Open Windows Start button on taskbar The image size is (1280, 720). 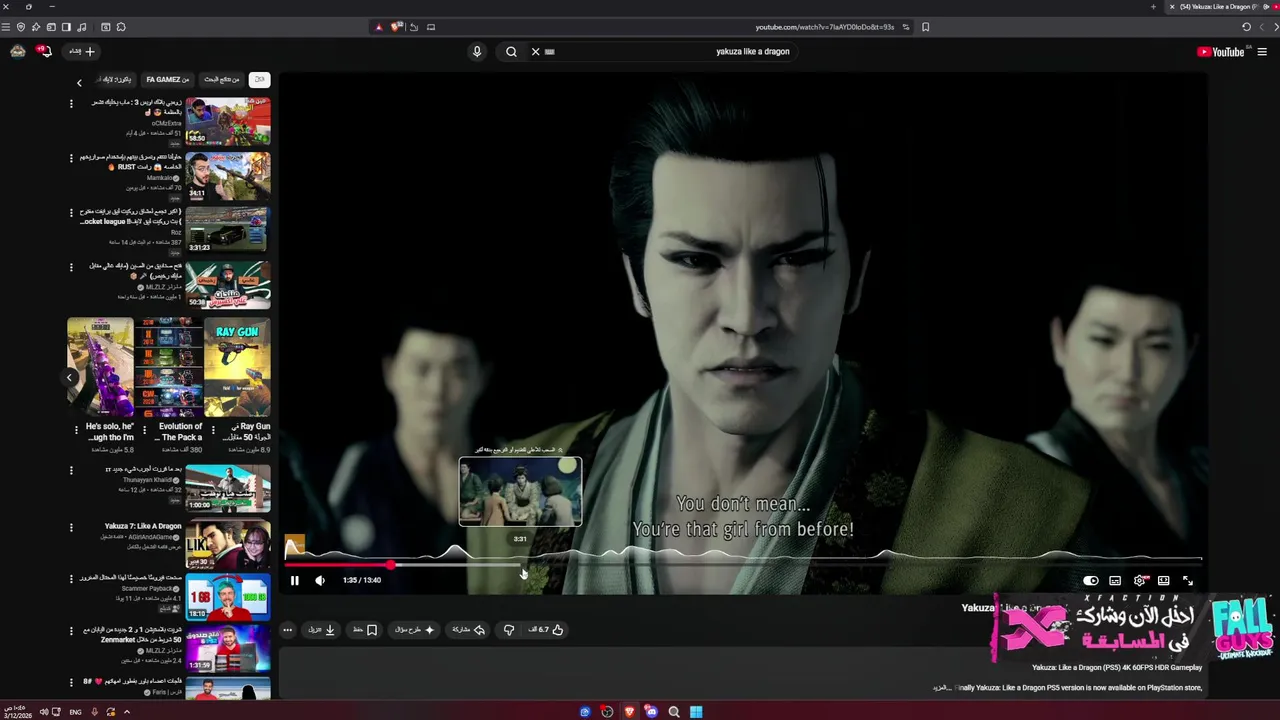696,712
